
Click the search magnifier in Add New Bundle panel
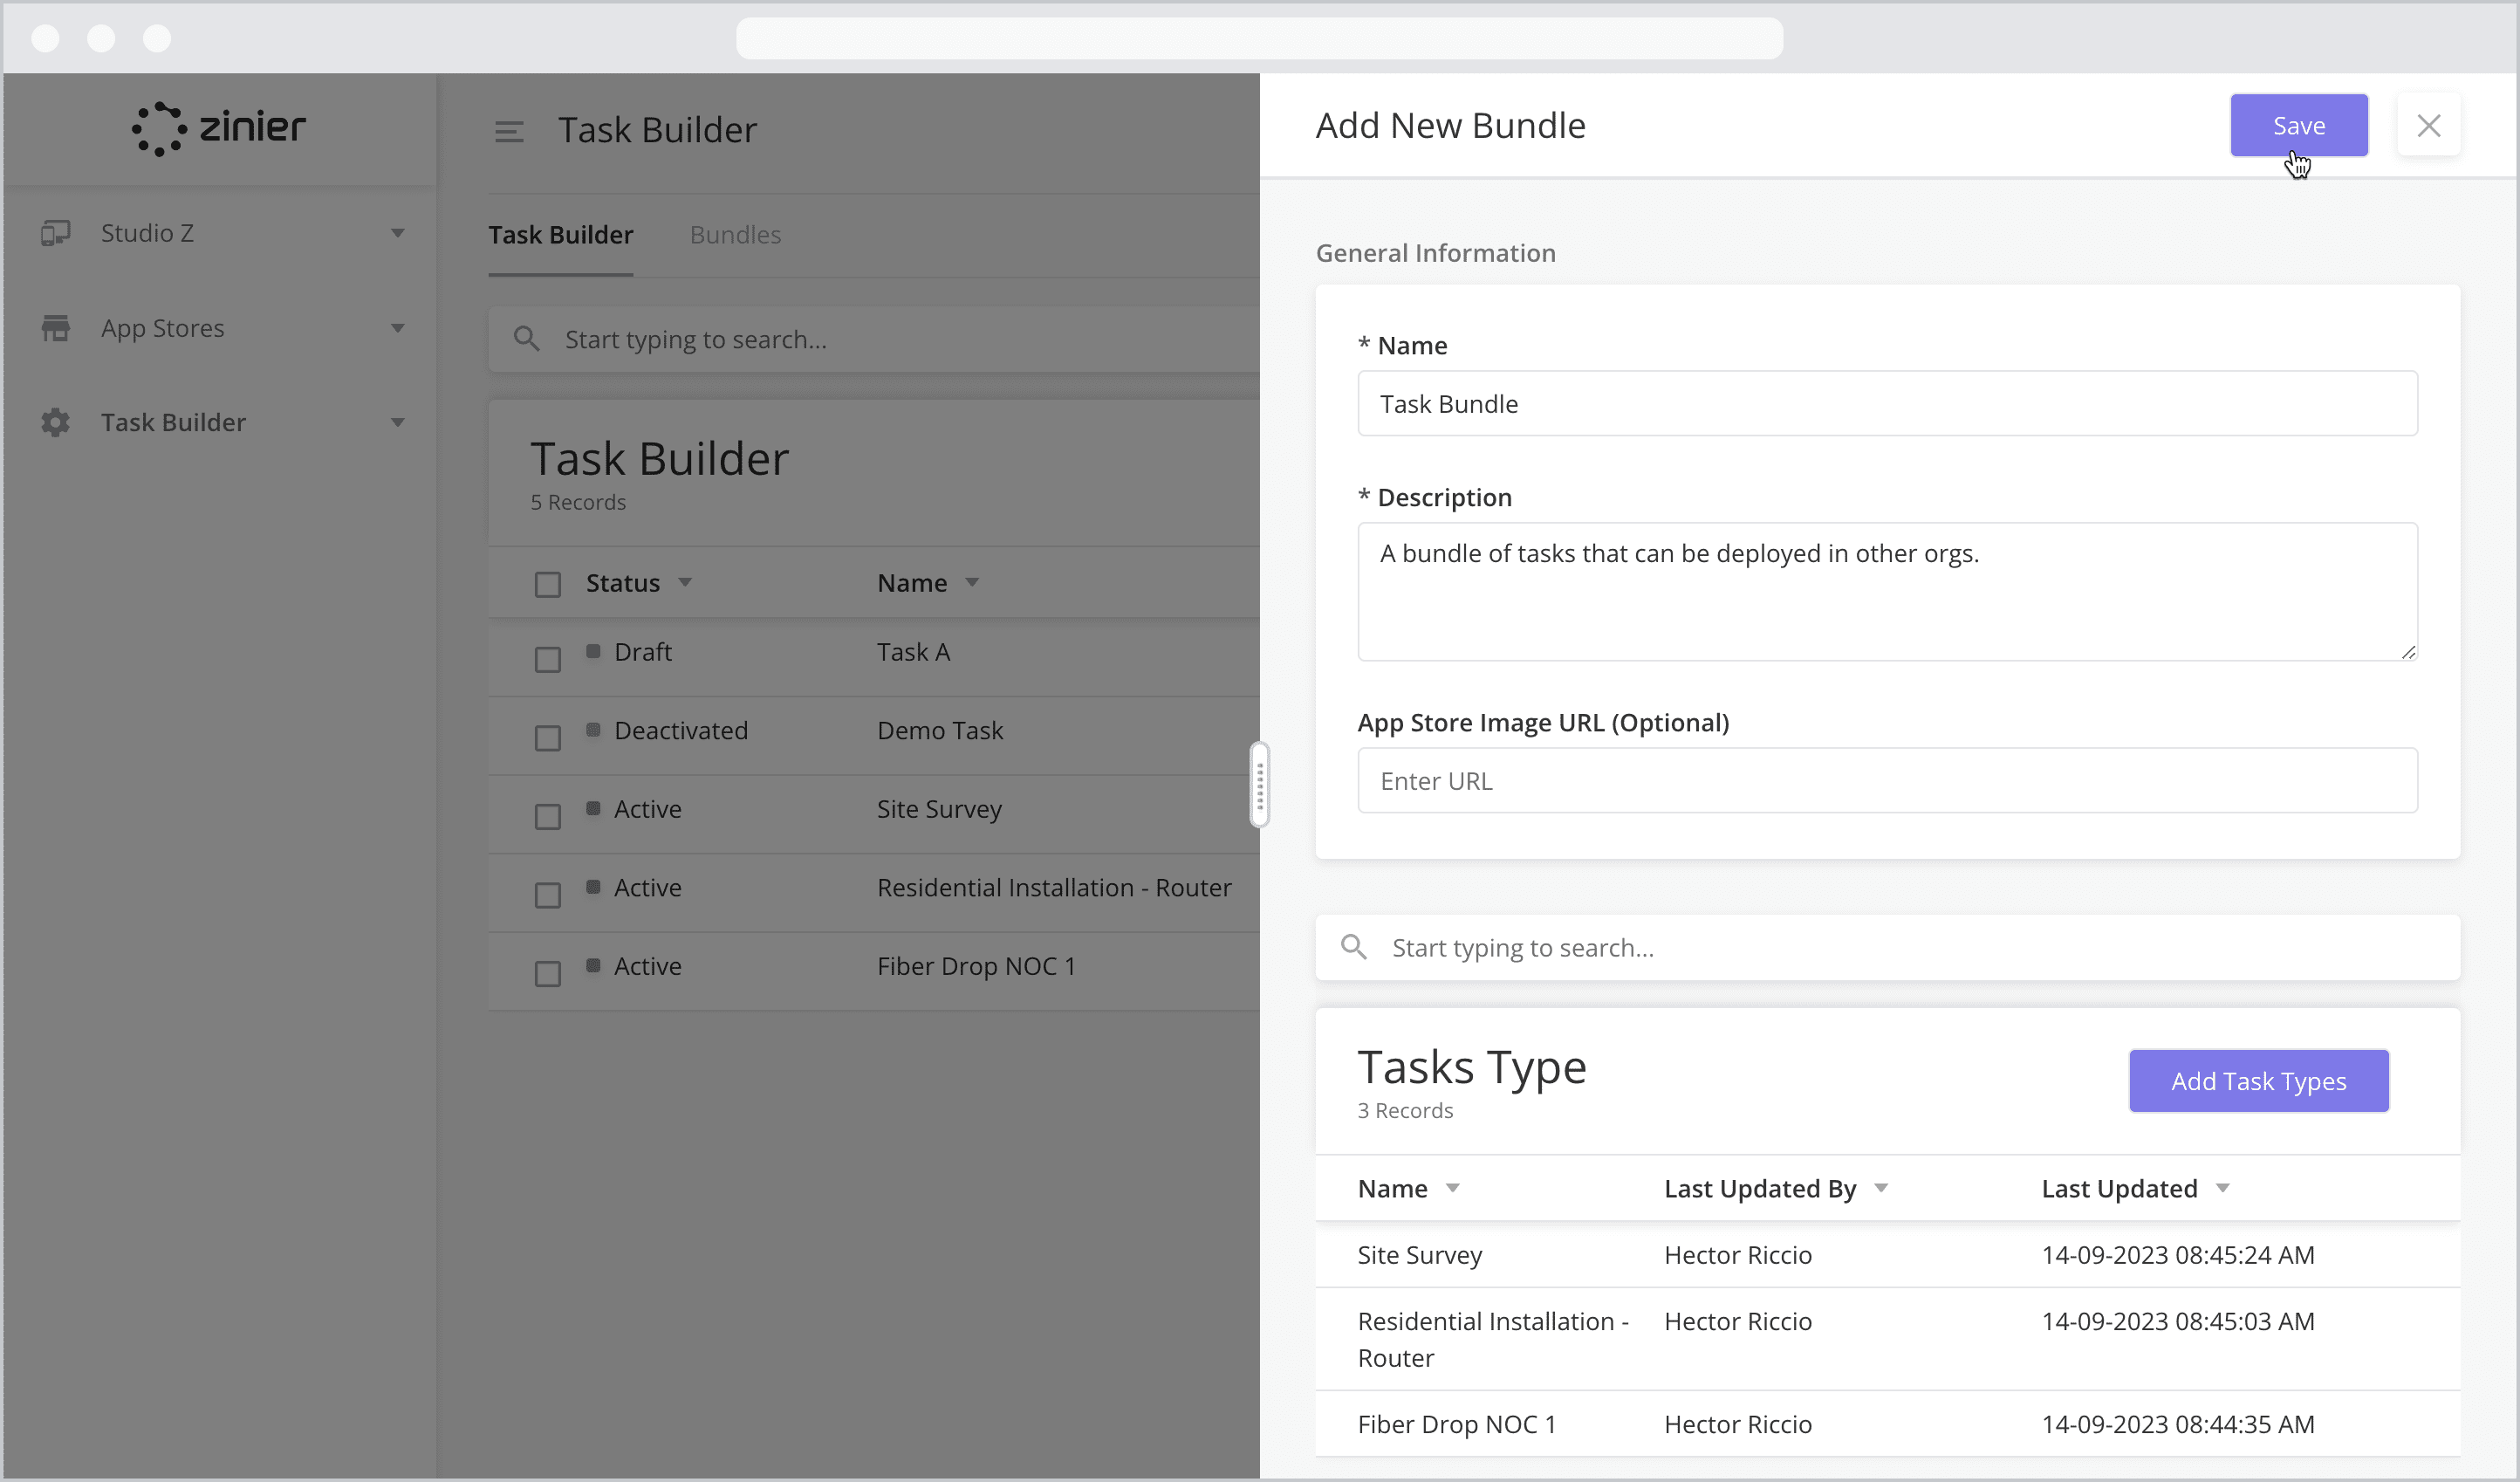pos(1355,947)
